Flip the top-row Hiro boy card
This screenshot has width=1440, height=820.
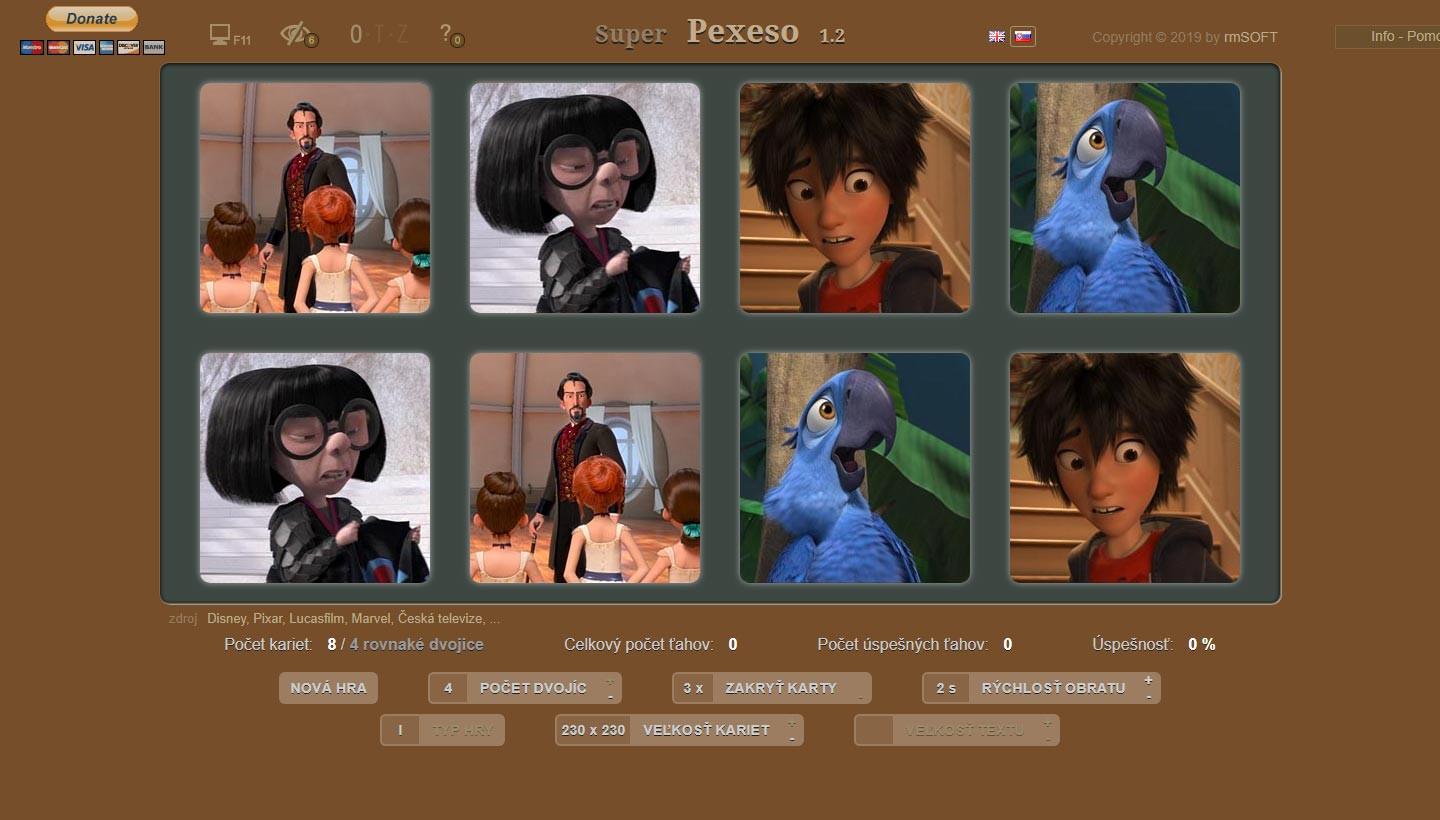click(855, 198)
